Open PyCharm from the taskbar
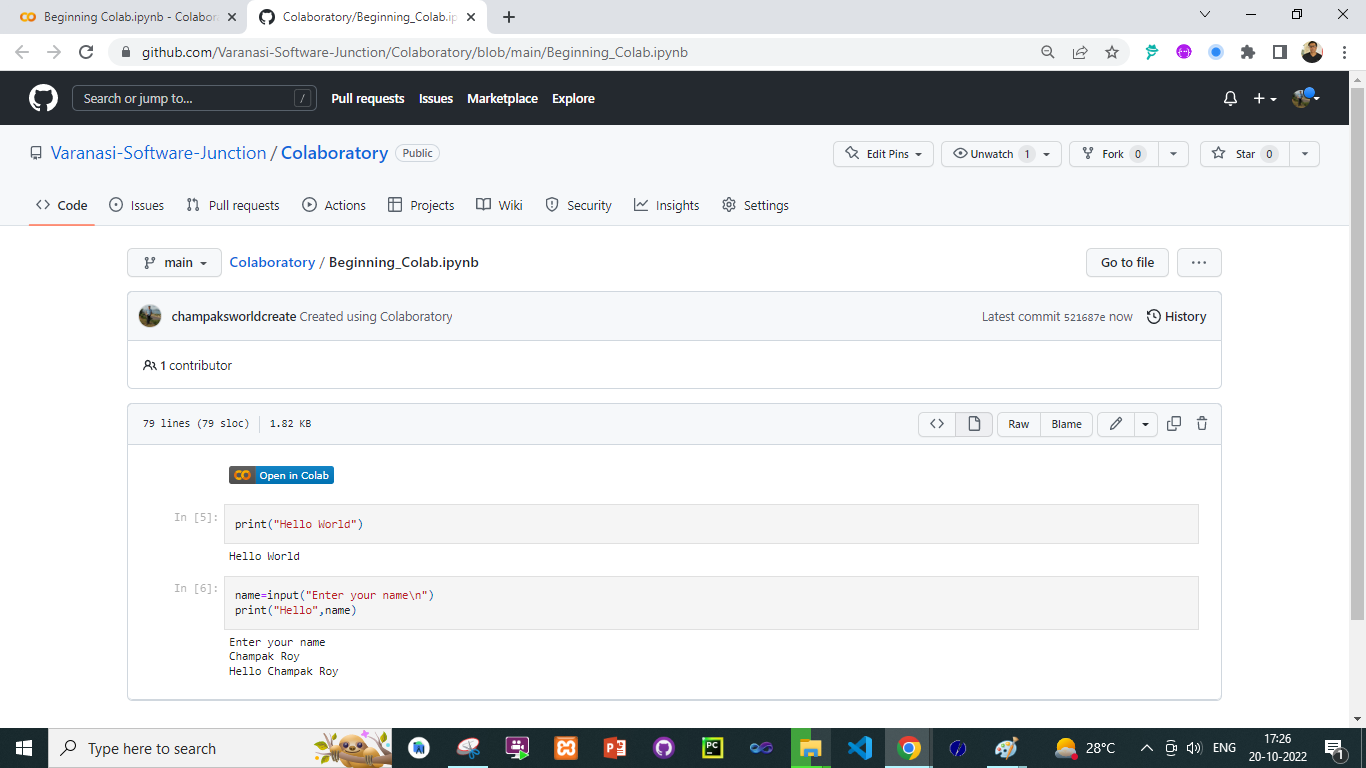Viewport: 1366px width, 768px height. click(712, 748)
